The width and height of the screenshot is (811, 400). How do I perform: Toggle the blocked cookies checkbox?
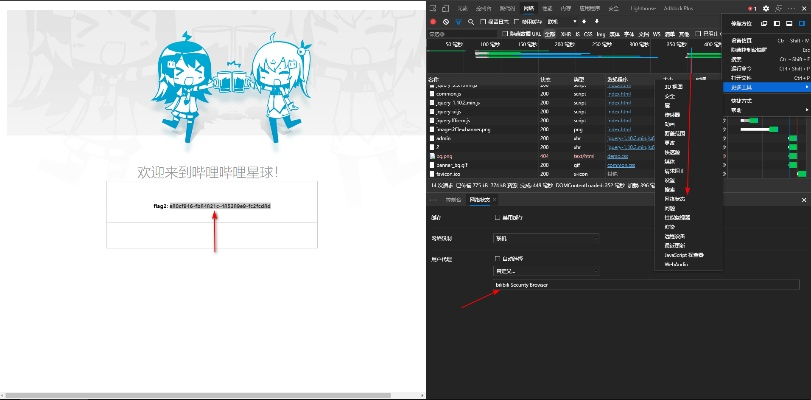[x=698, y=34]
